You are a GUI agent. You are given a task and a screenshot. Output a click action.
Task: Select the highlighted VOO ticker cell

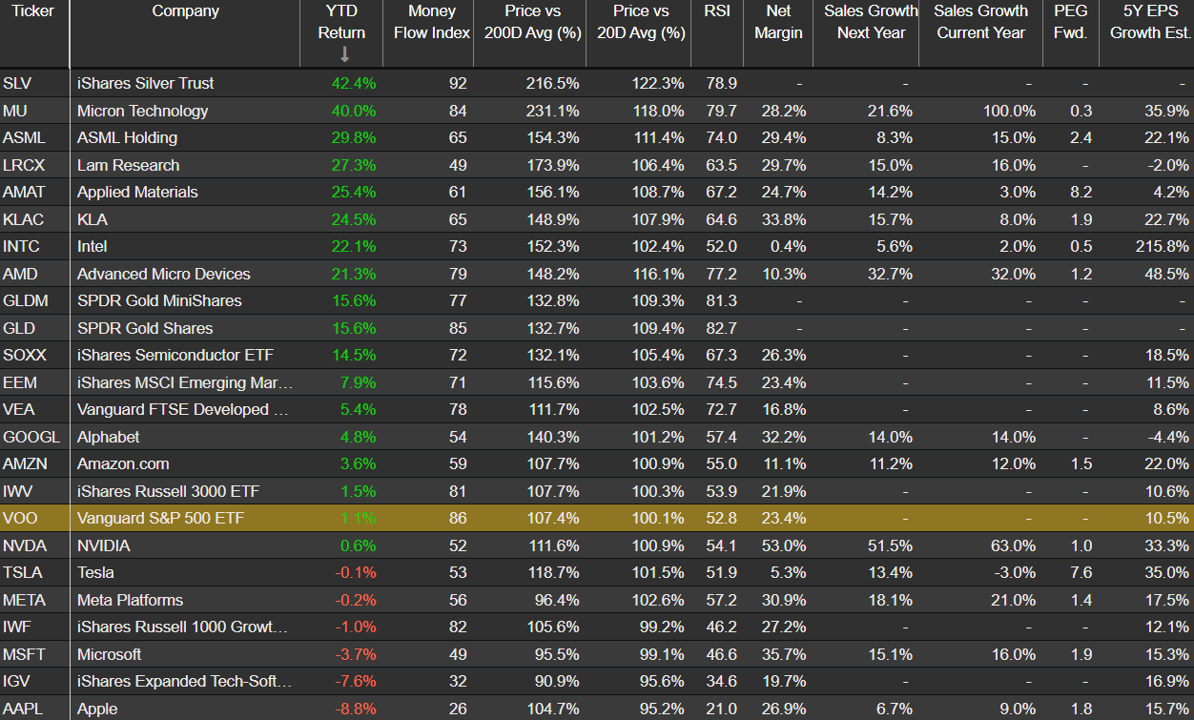(x=20, y=519)
